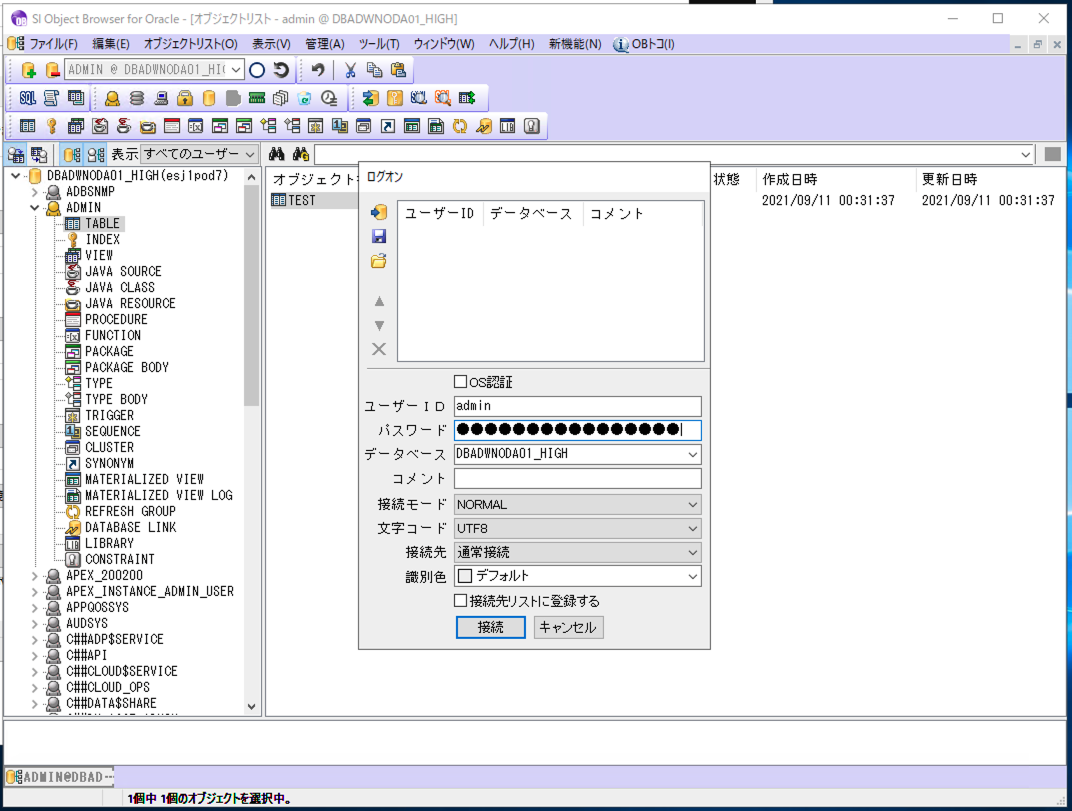This screenshot has width=1072, height=811.
Task: Click the save icon in the logon dialog
Action: coord(378,235)
